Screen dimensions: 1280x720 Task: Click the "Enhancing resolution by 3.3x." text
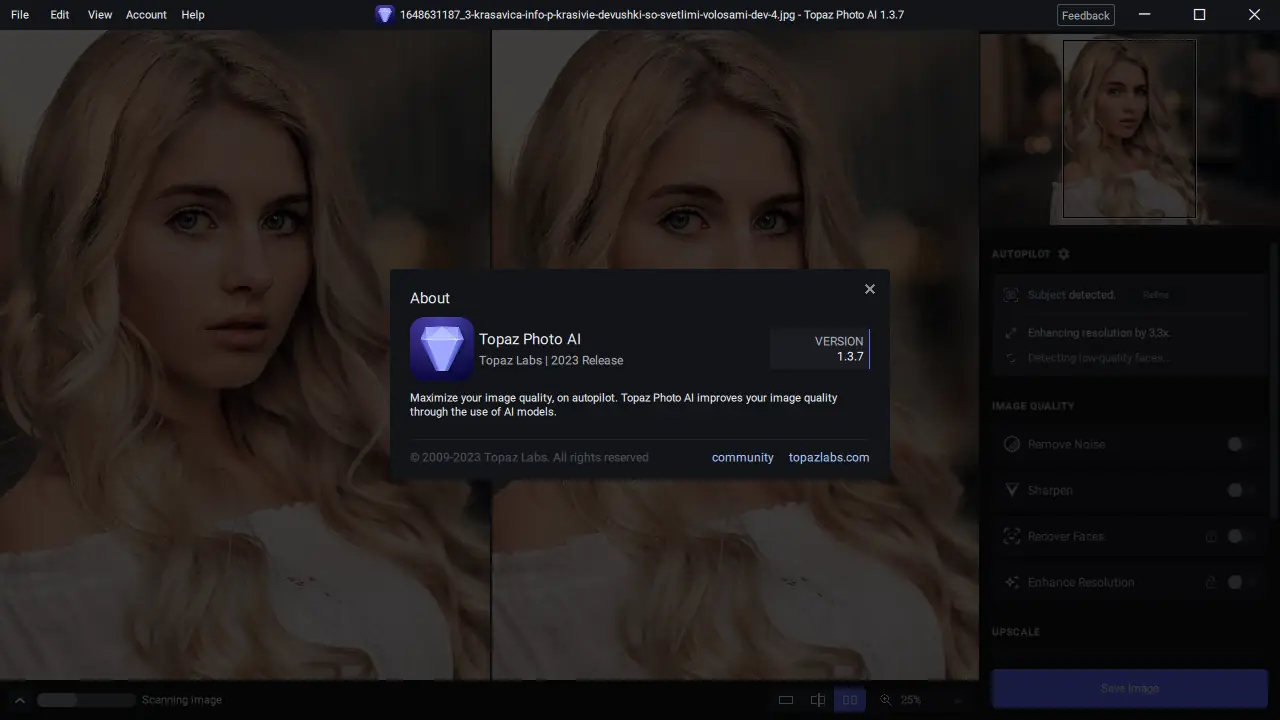point(1099,333)
